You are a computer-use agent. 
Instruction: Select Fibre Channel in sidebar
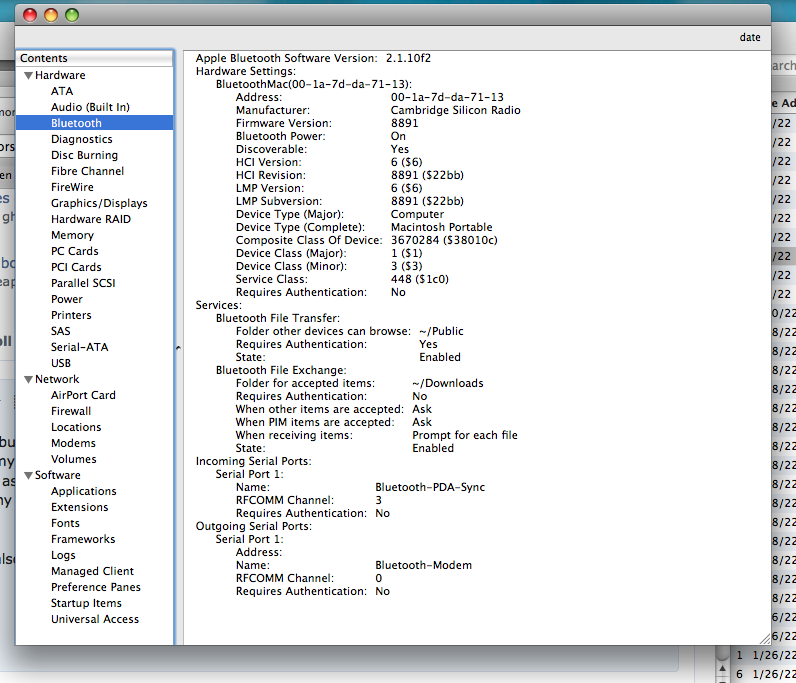click(x=87, y=171)
